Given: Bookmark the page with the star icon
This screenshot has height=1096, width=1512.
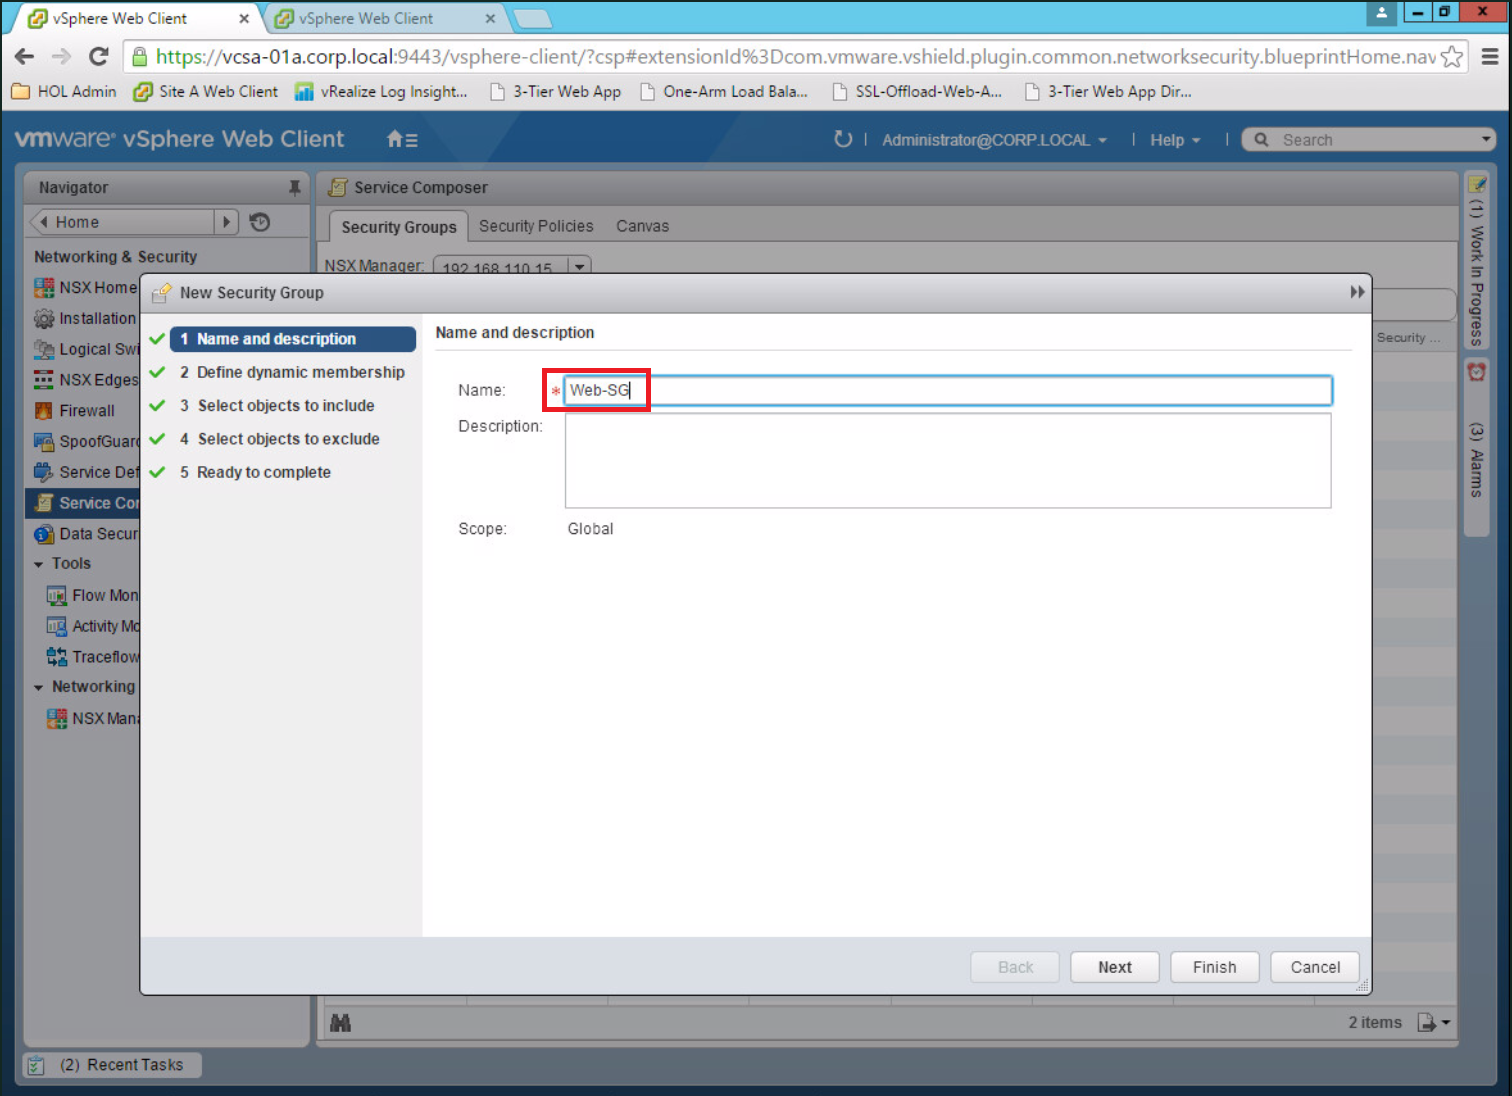Looking at the screenshot, I should (x=1451, y=57).
